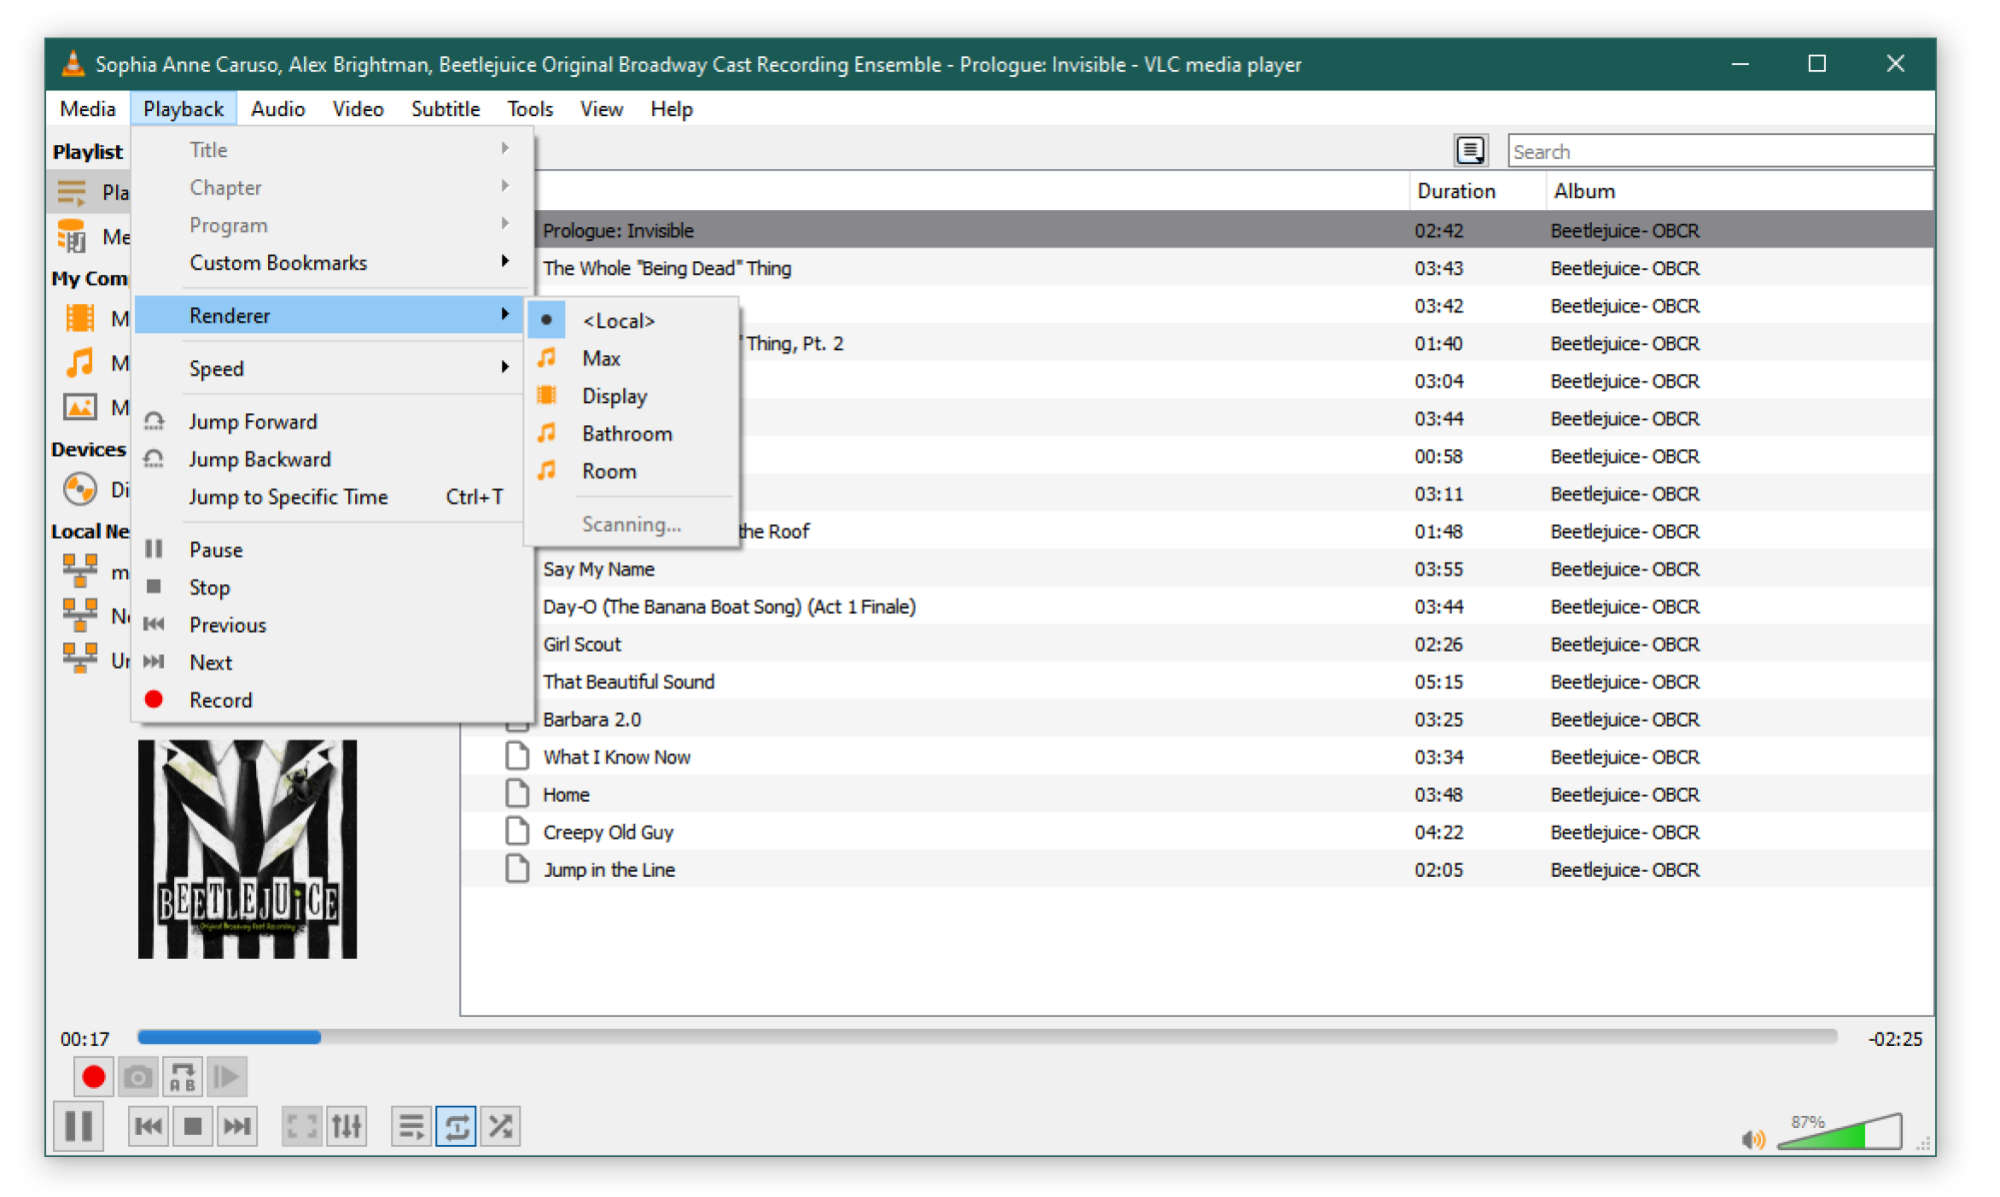Click Jump Forward in playback
The height and width of the screenshot is (1197, 2000).
pyautogui.click(x=254, y=419)
